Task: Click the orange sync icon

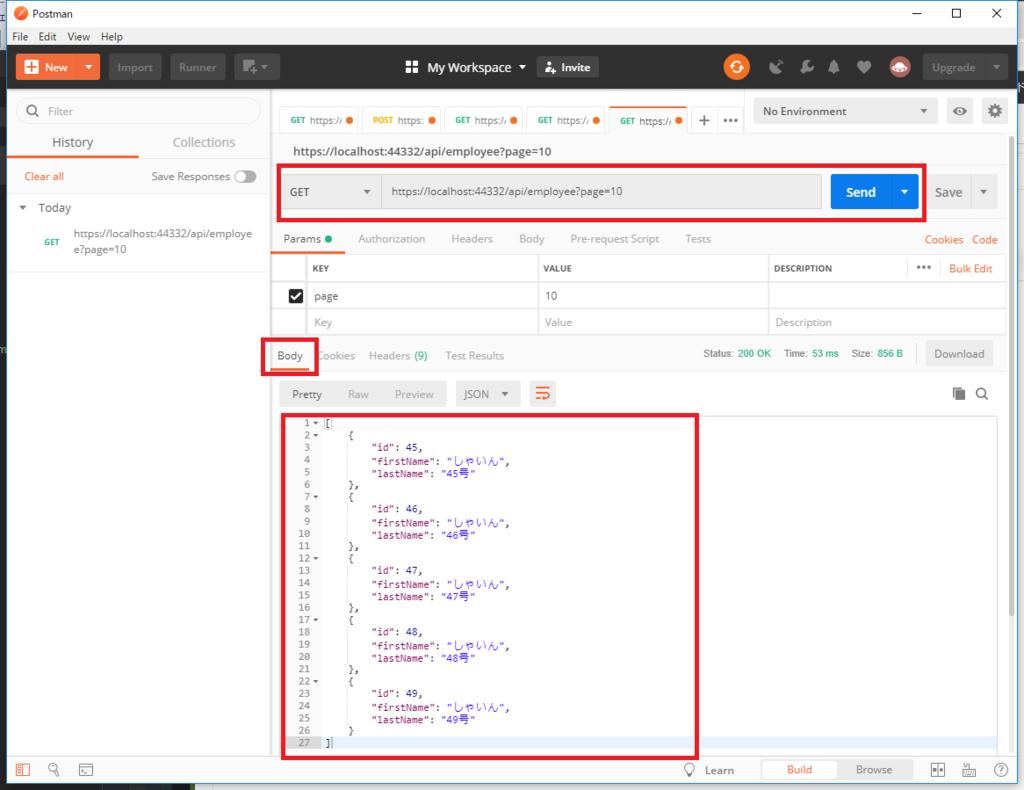Action: pyautogui.click(x=736, y=67)
